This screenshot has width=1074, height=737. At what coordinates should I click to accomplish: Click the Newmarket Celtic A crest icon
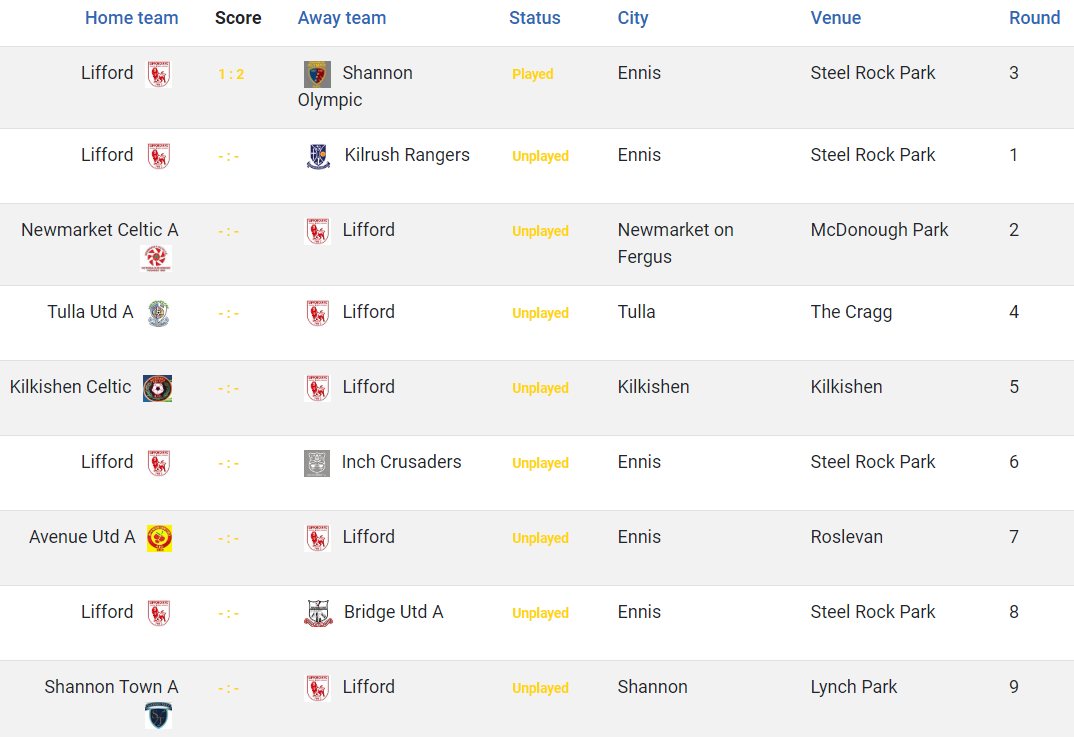pos(156,258)
